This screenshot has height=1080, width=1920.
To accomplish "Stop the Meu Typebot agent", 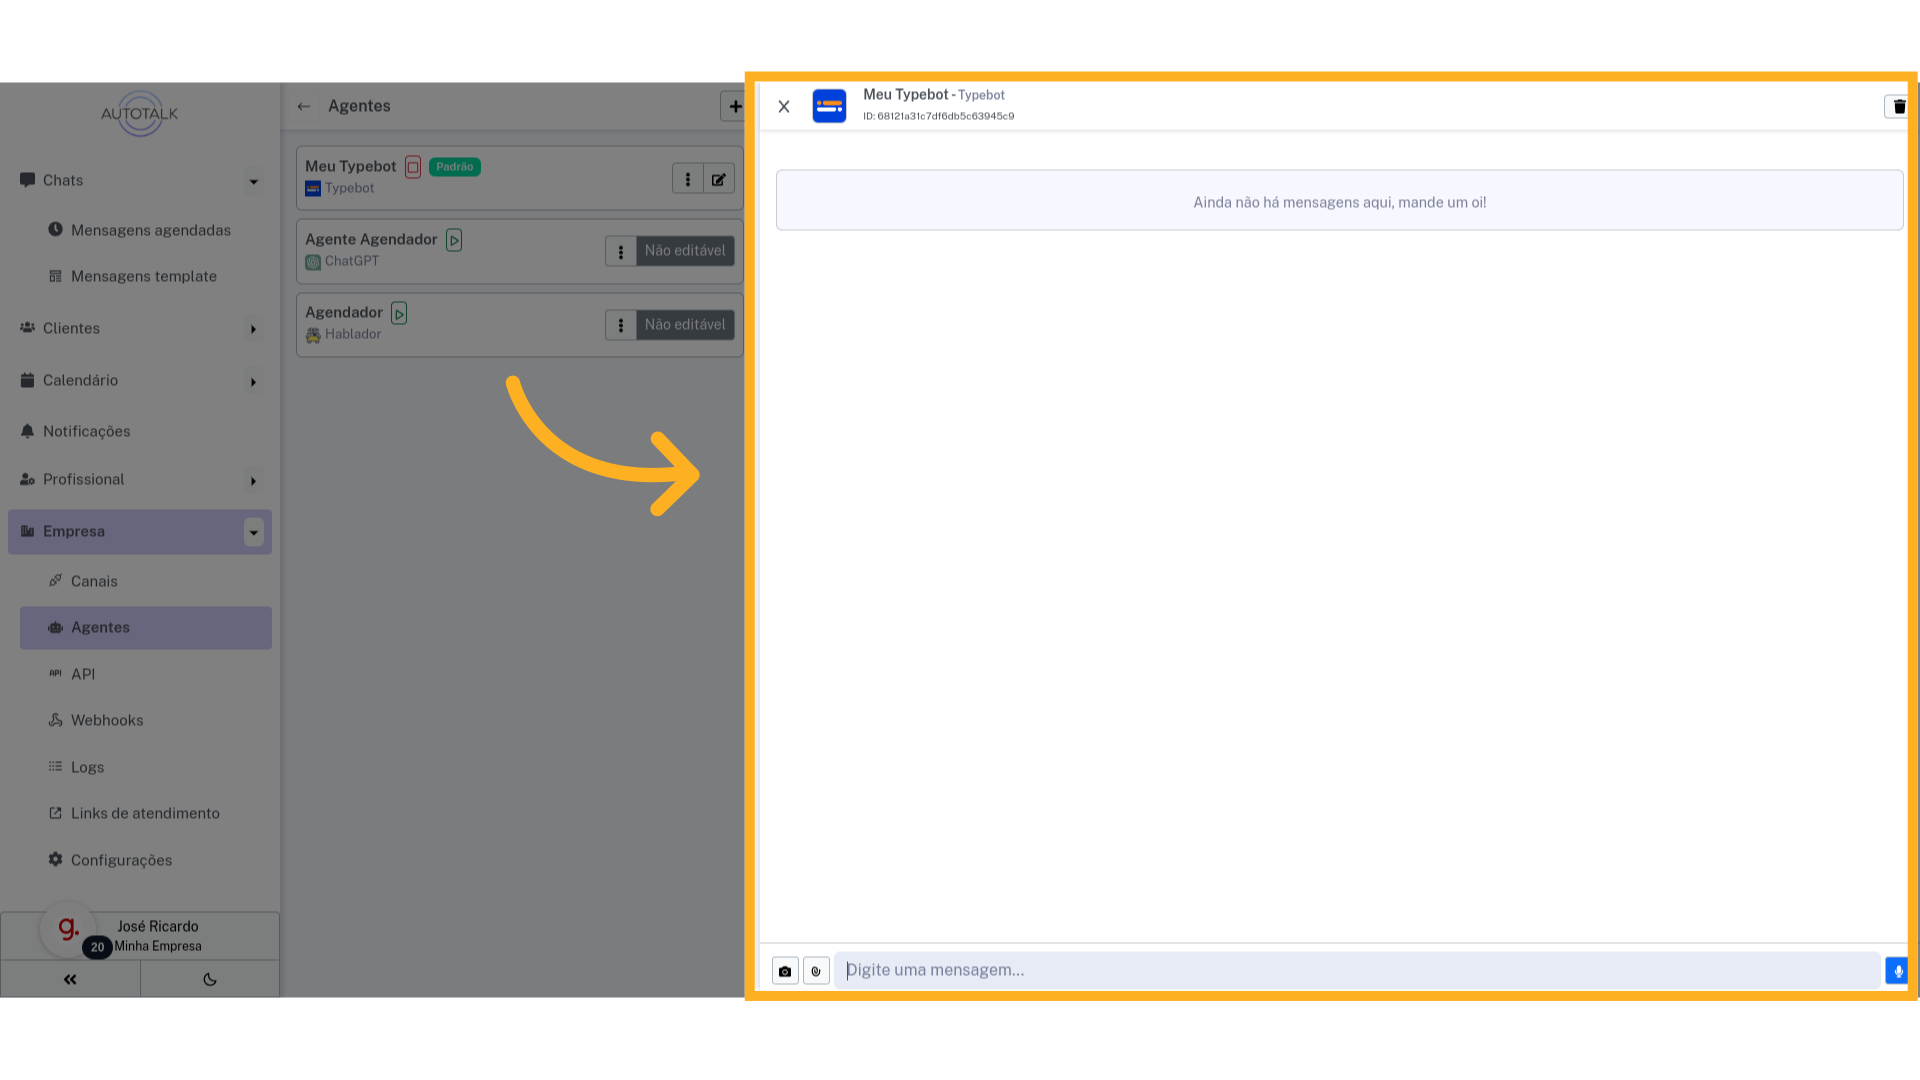I will 413,167.
